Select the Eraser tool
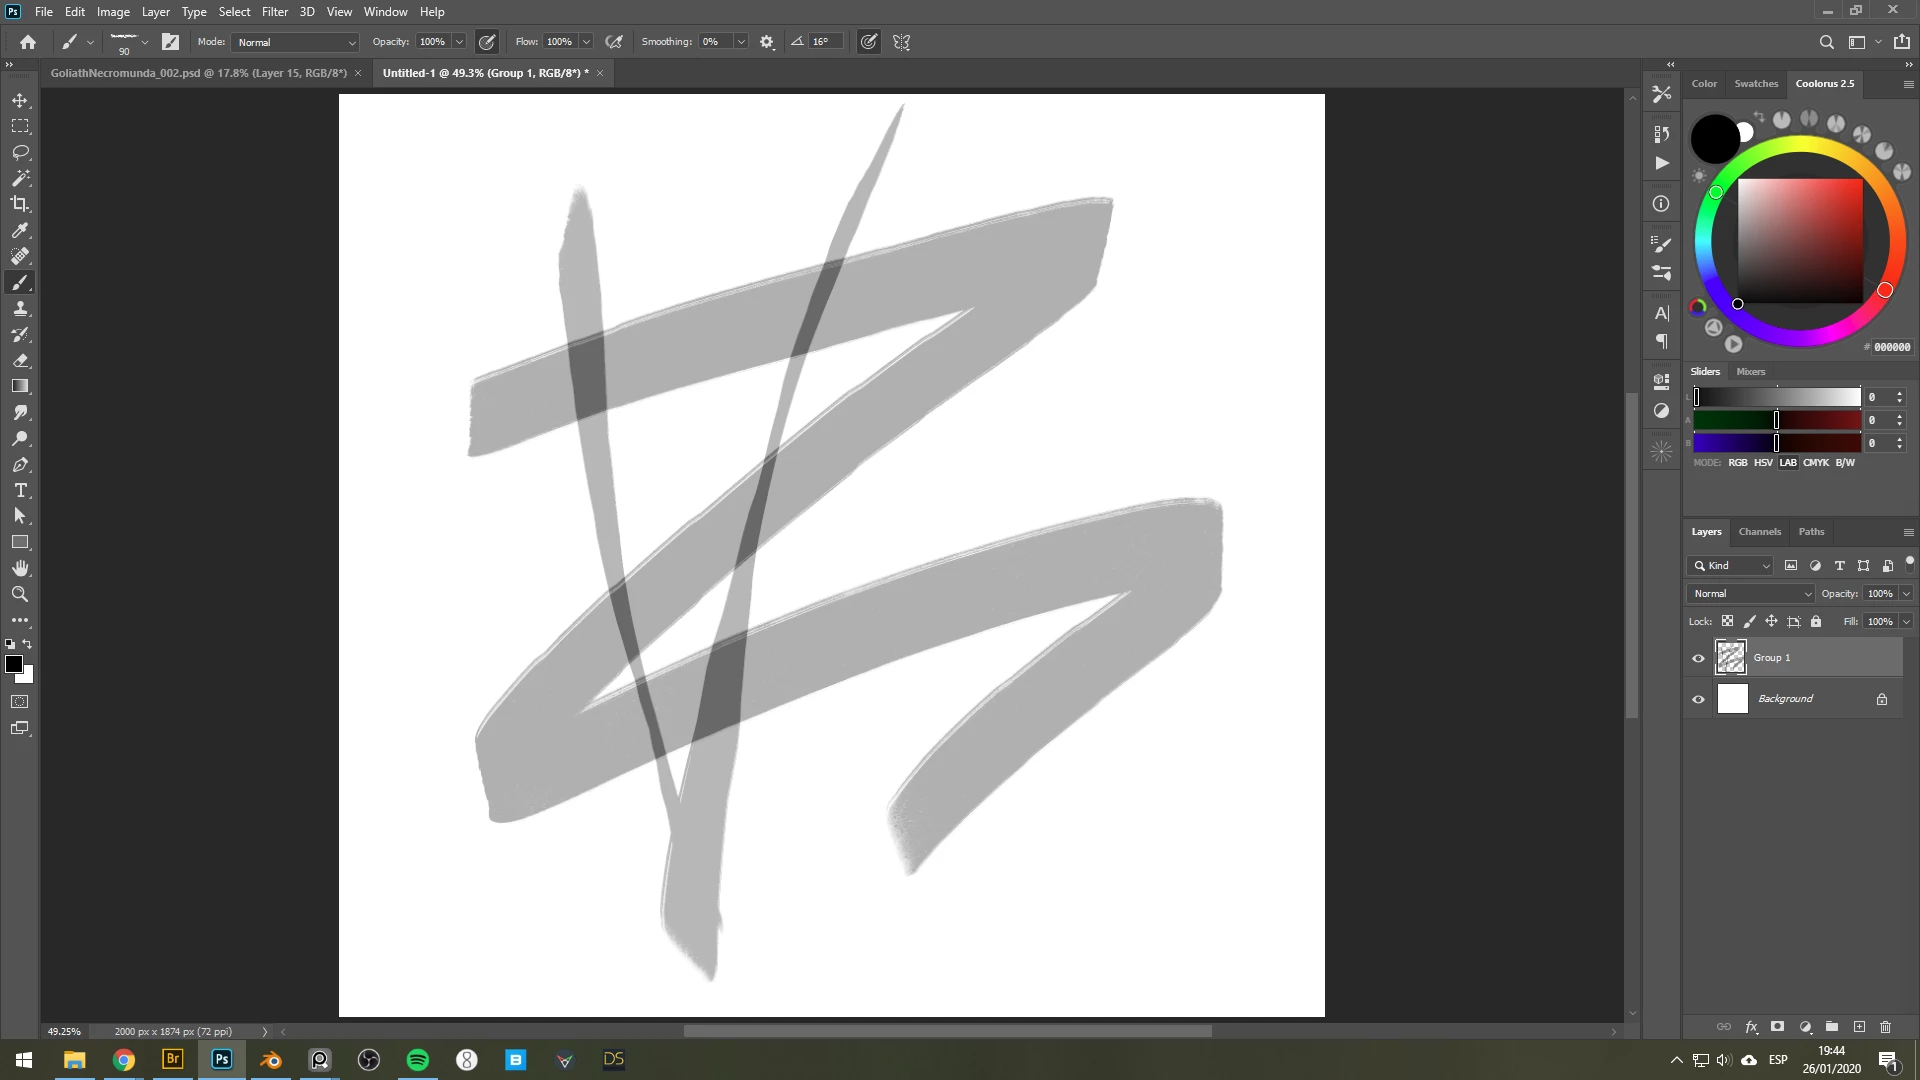The width and height of the screenshot is (1920, 1080). tap(20, 360)
